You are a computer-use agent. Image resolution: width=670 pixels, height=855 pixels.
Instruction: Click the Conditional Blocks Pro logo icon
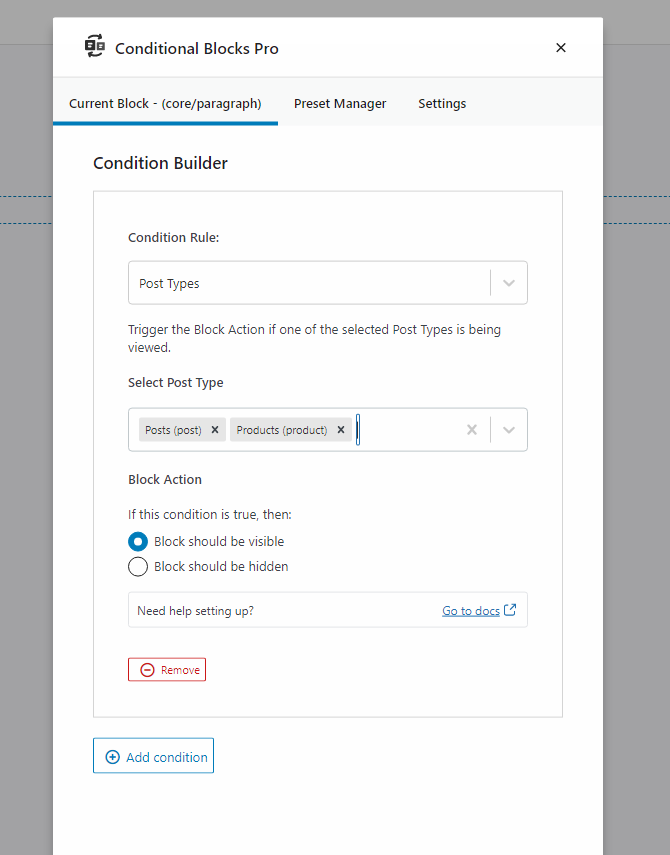click(95, 46)
